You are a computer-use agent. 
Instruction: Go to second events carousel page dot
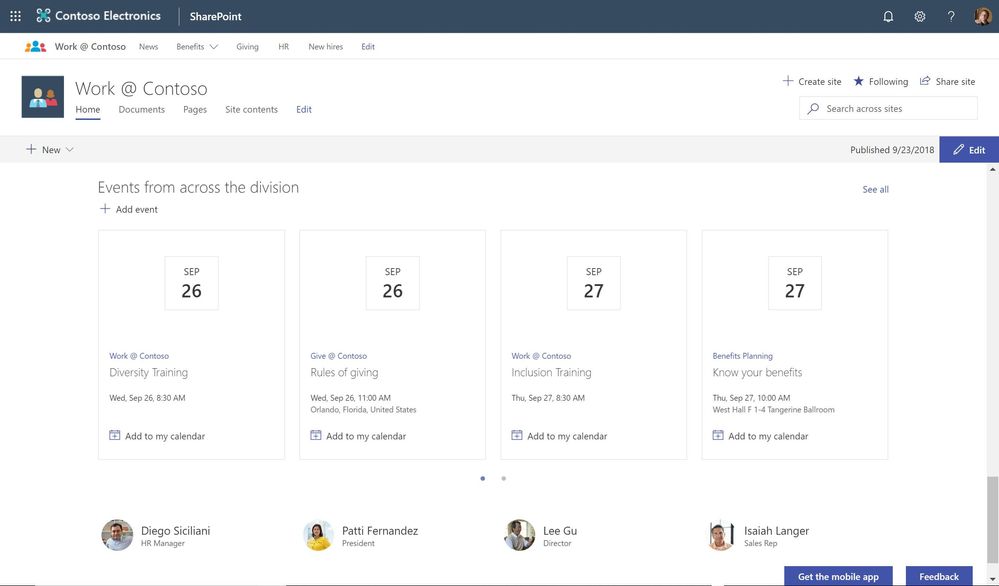pos(503,478)
